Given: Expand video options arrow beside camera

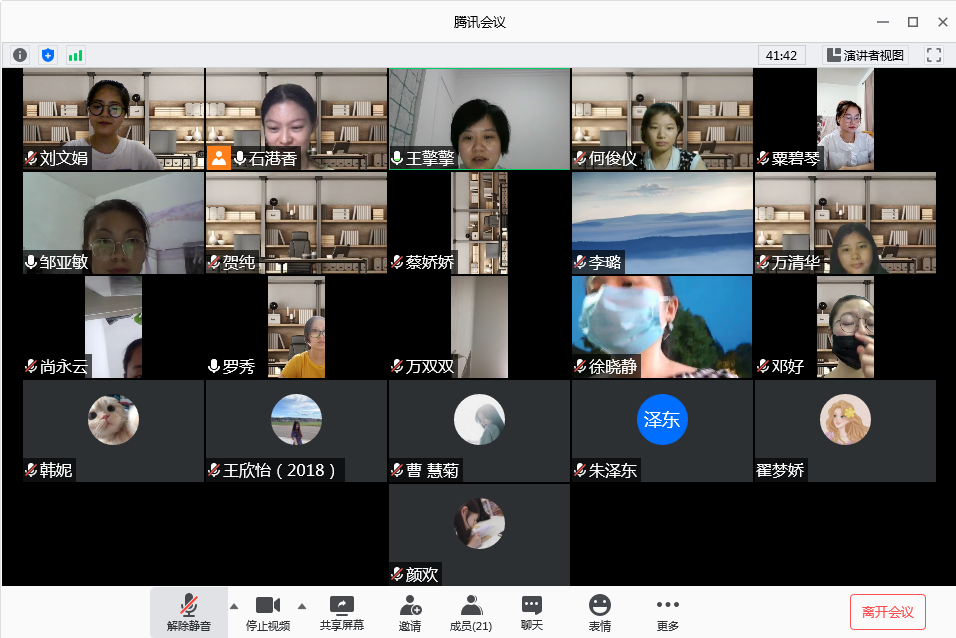Looking at the screenshot, I should point(301,606).
